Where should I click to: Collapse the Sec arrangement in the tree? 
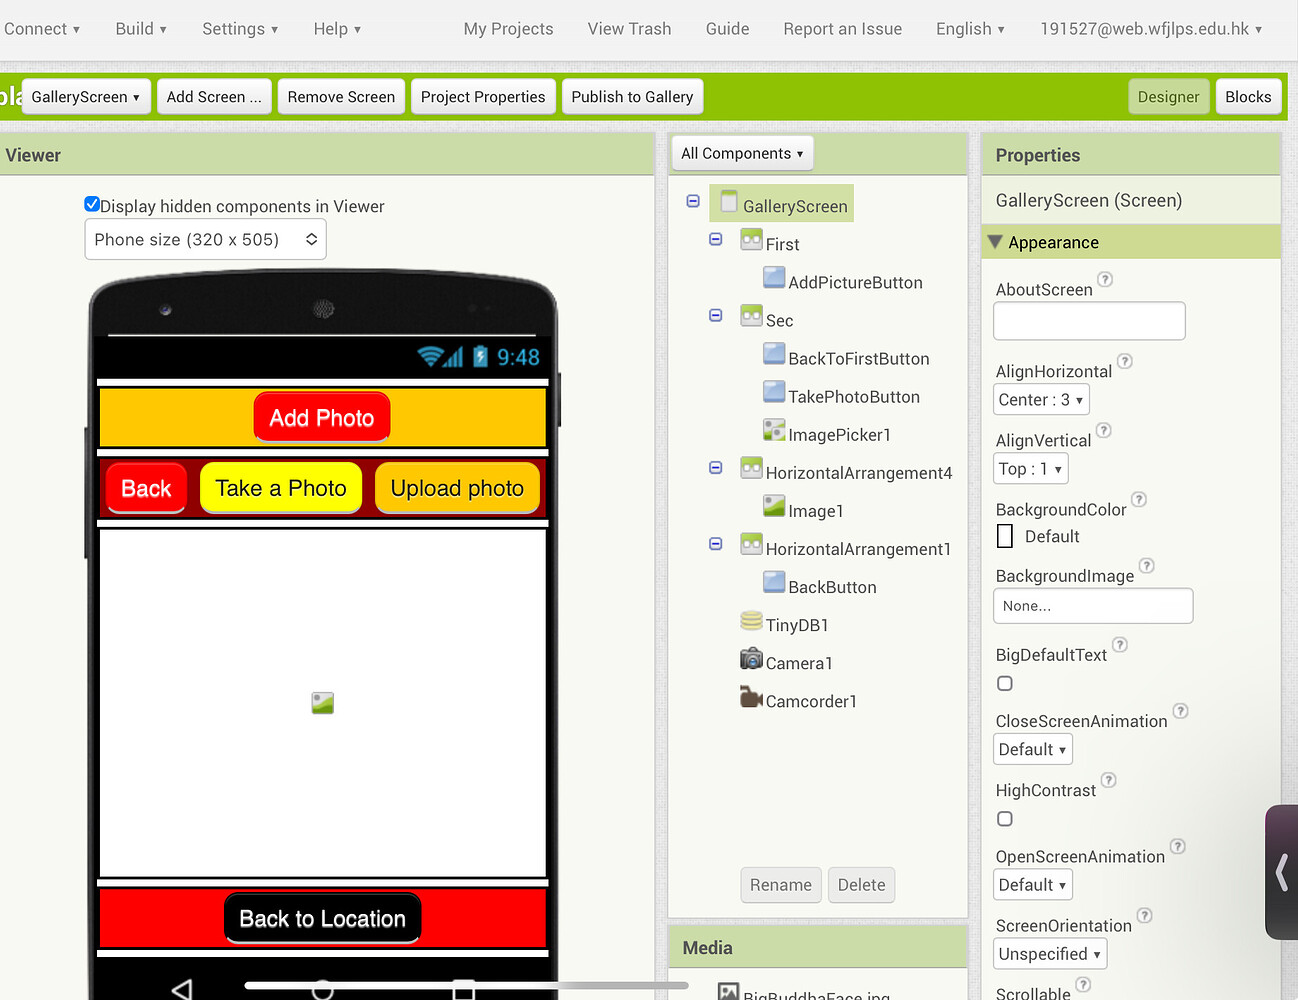point(715,315)
